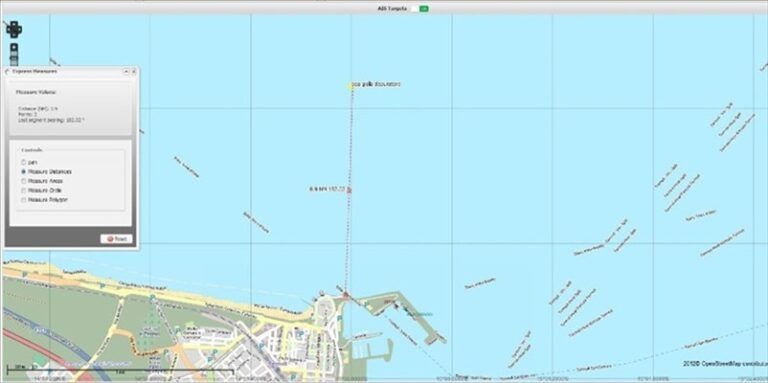The height and width of the screenshot is (383, 768).
Task: Pan the map east with the right arrow
Action: [19, 29]
